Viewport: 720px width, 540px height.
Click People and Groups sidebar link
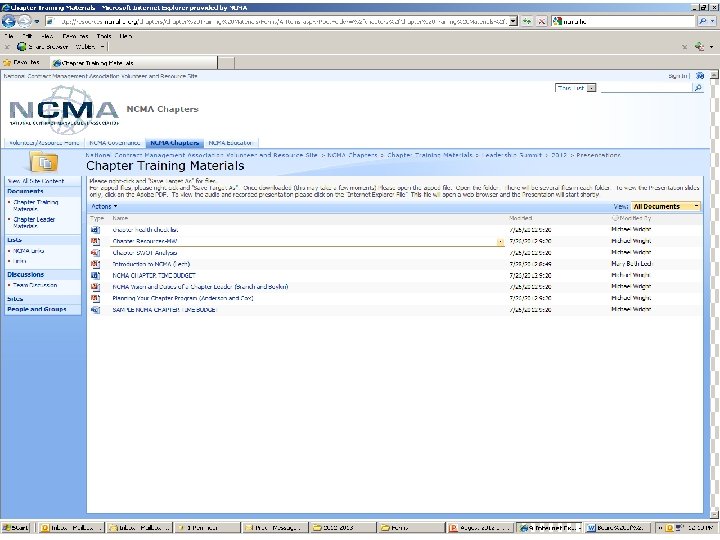(37, 309)
